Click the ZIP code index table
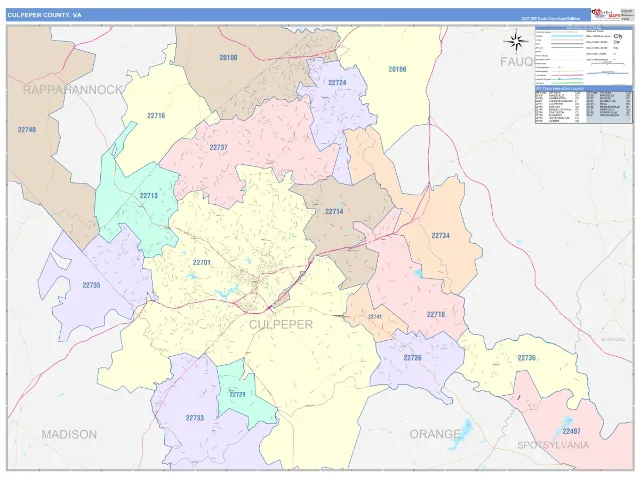Image resolution: width=640 pixels, height=480 pixels. [584, 105]
